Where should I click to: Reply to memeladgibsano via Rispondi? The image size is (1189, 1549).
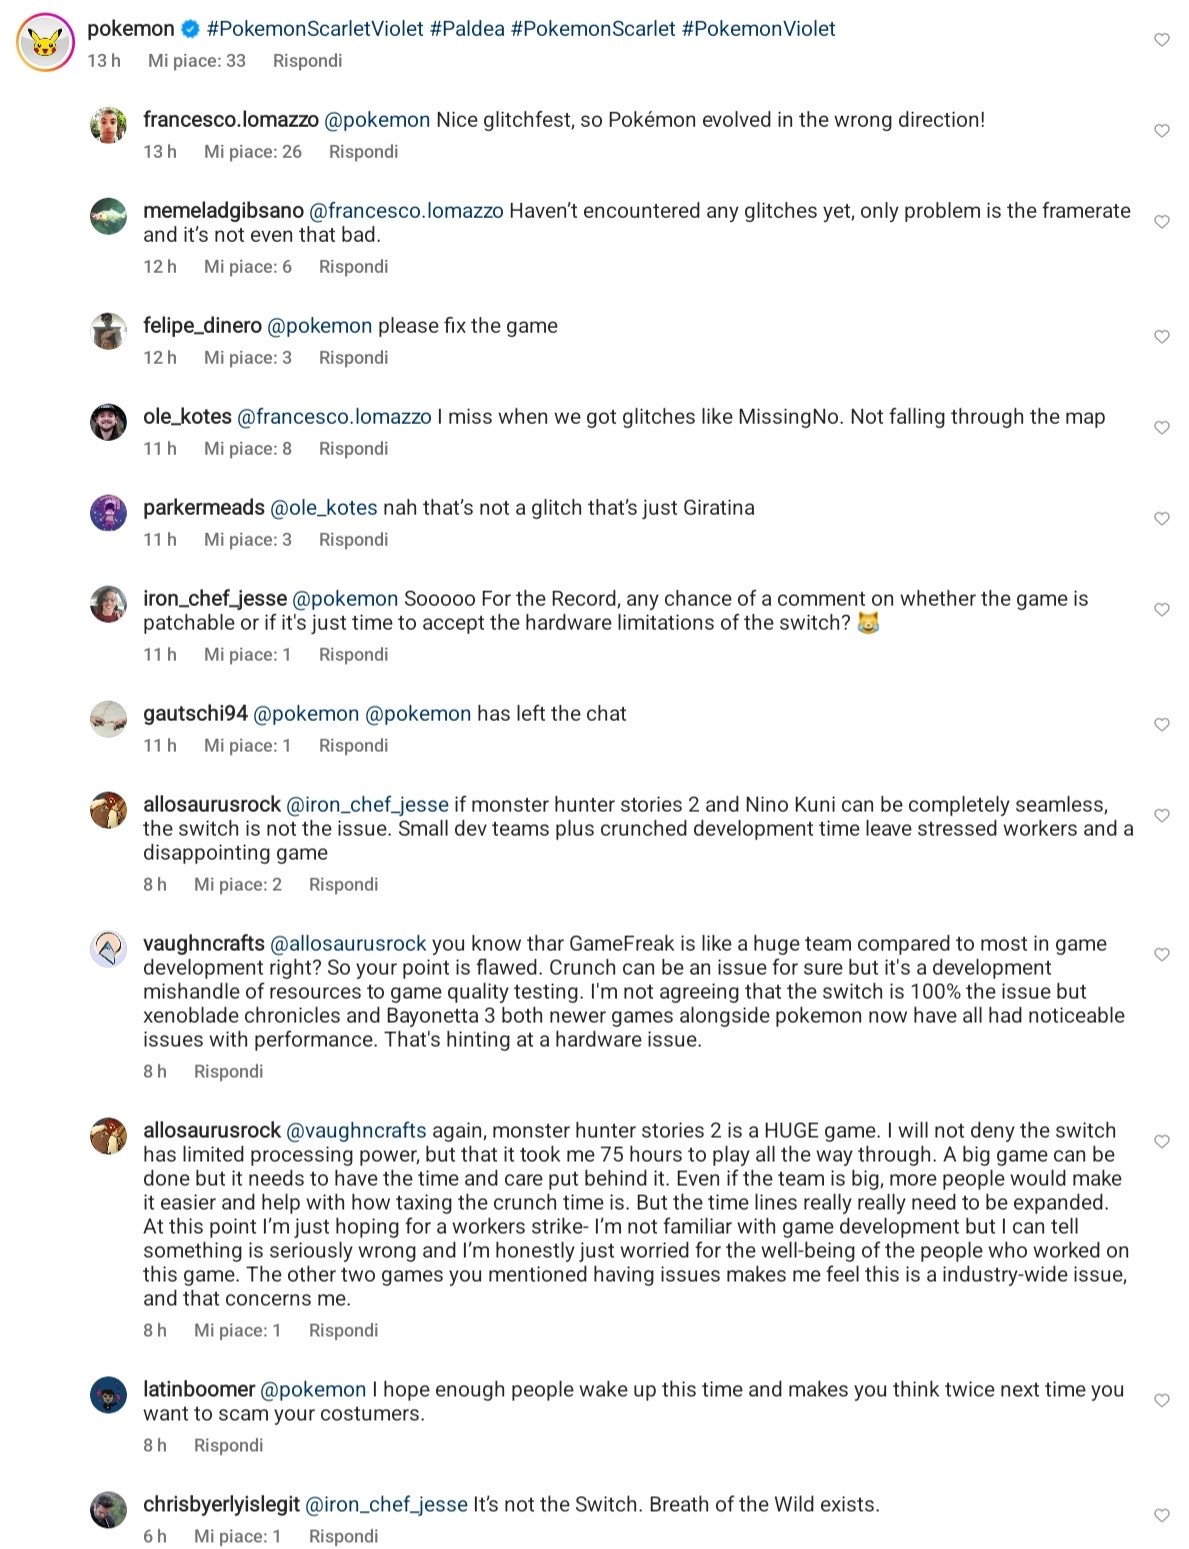353,267
